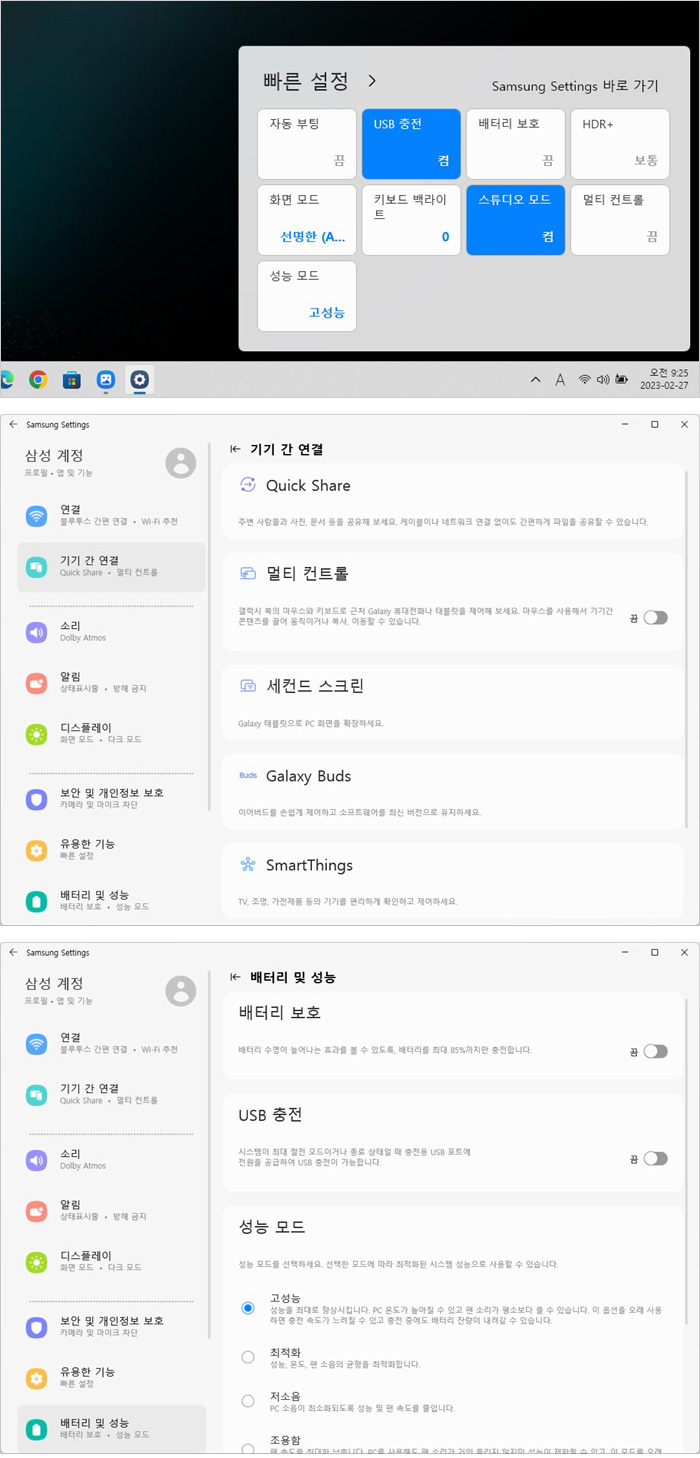Screen dimensions: 700x1458
Task: Select 알림 in 배터리 및 성능 window sidebar
Action: click(x=111, y=1210)
